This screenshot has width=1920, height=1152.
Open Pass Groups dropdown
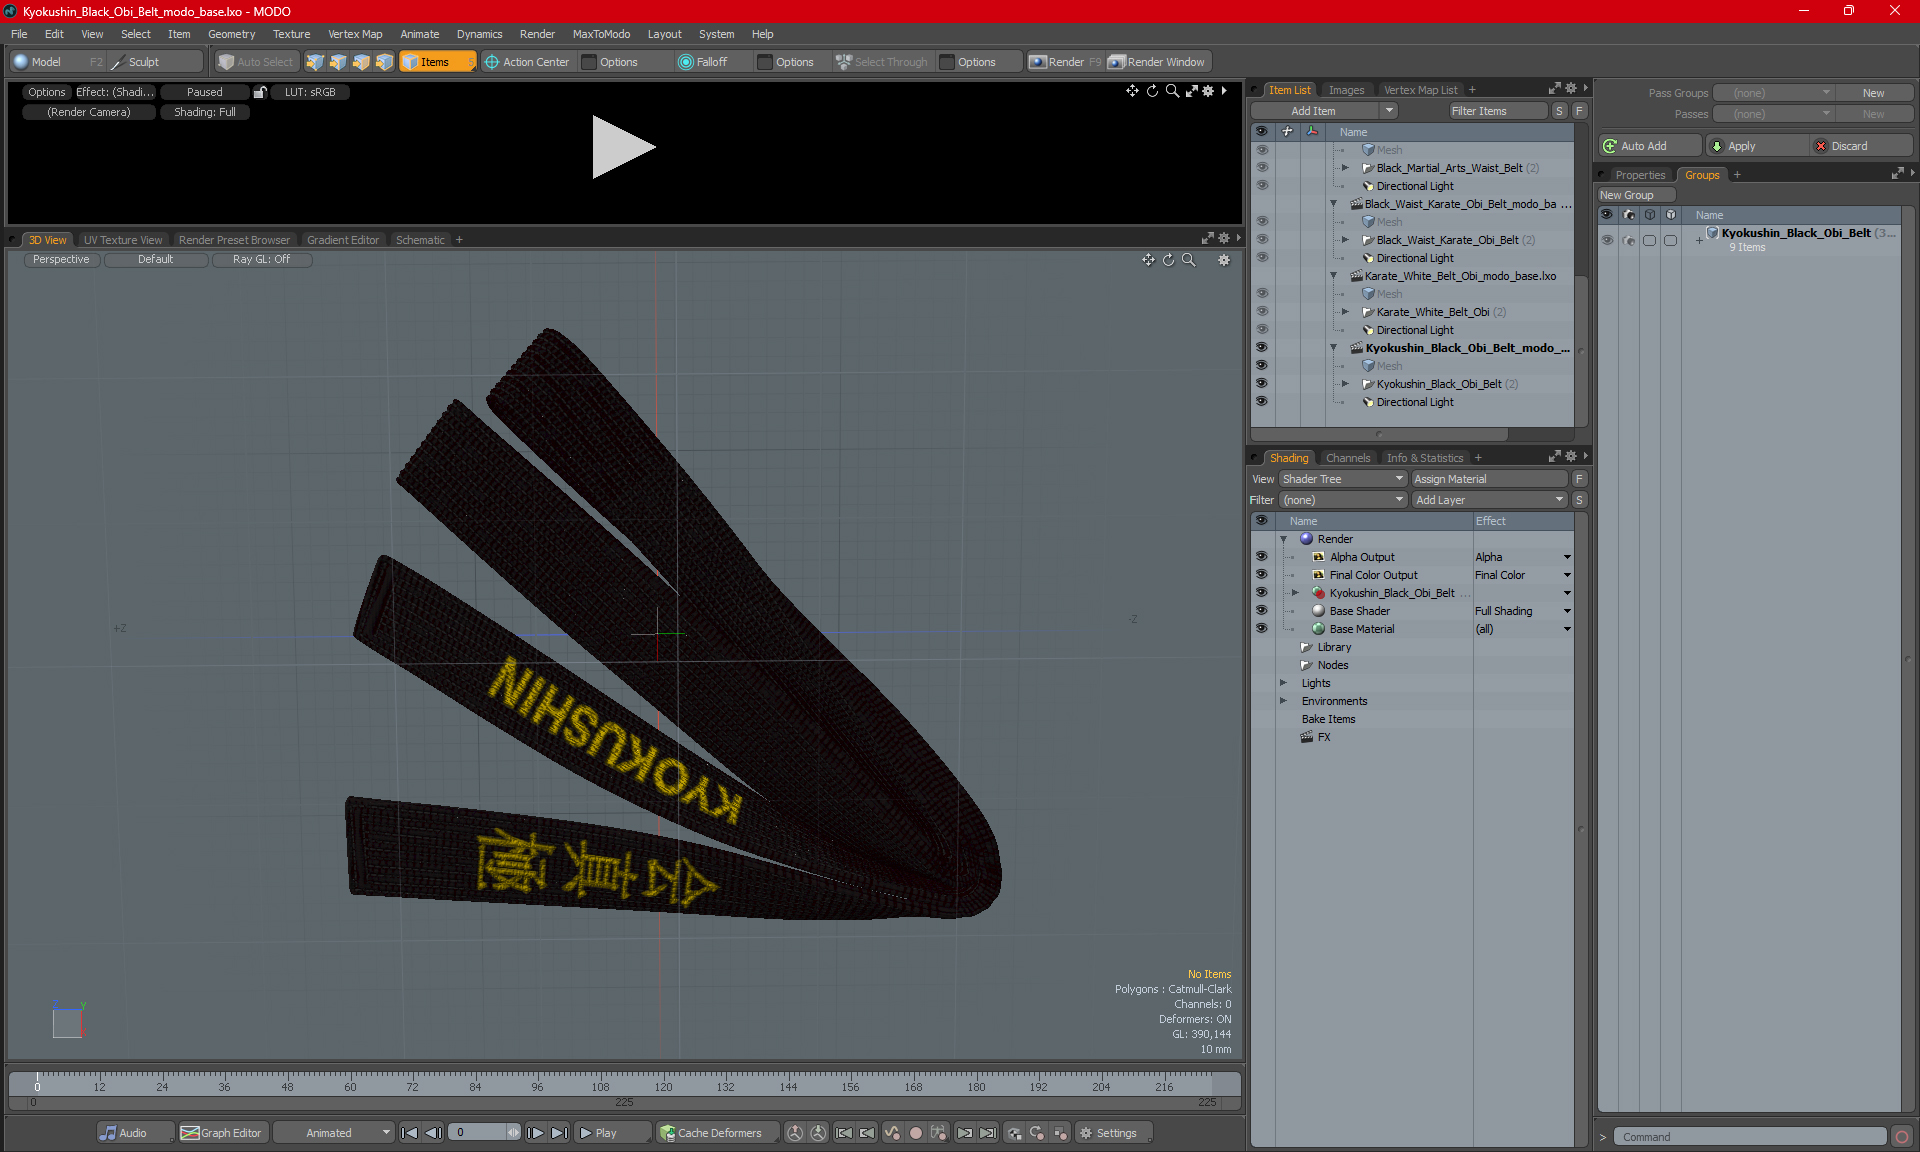click(1774, 93)
